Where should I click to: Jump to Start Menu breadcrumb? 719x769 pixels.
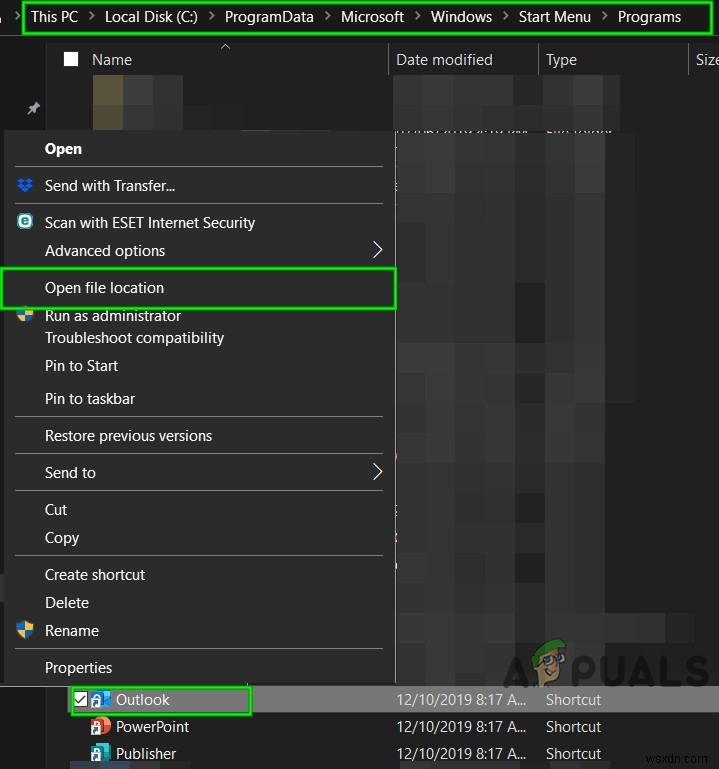point(555,17)
